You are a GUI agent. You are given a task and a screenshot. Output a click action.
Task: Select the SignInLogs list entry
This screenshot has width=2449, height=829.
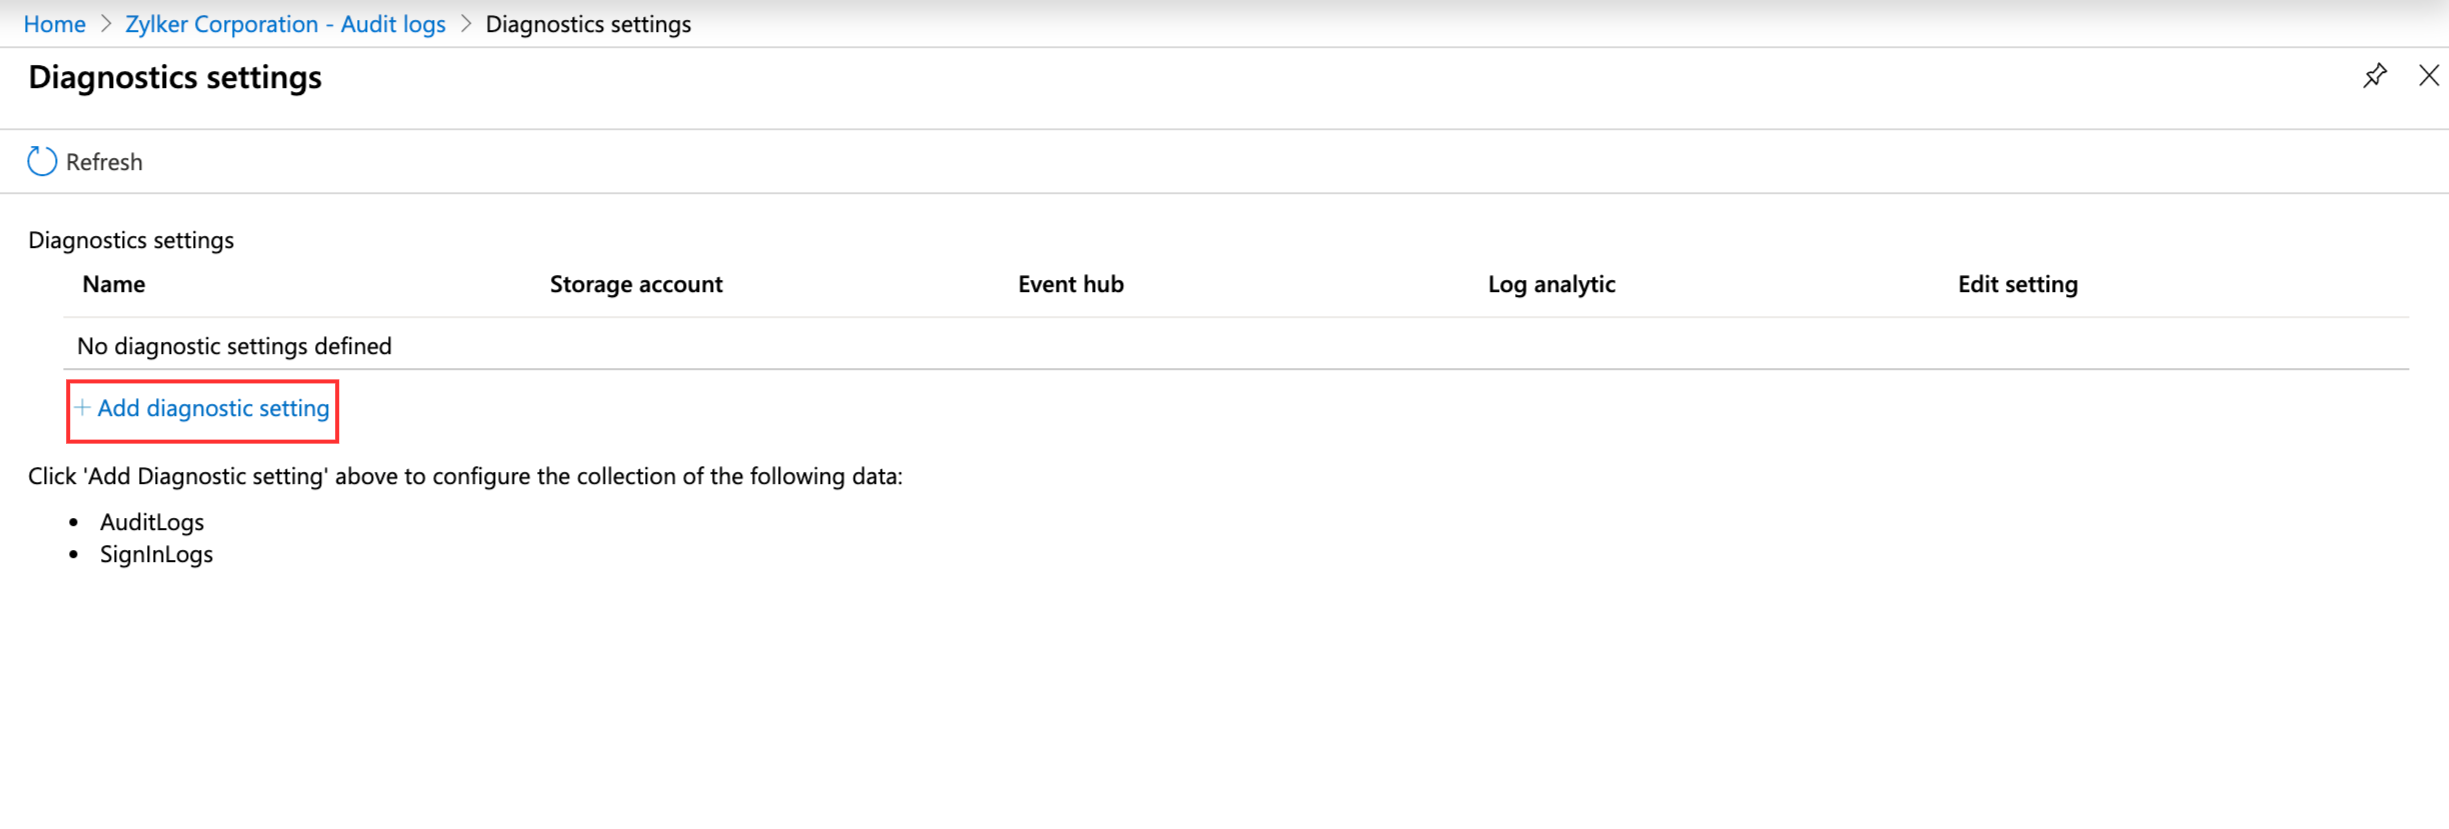pos(156,553)
